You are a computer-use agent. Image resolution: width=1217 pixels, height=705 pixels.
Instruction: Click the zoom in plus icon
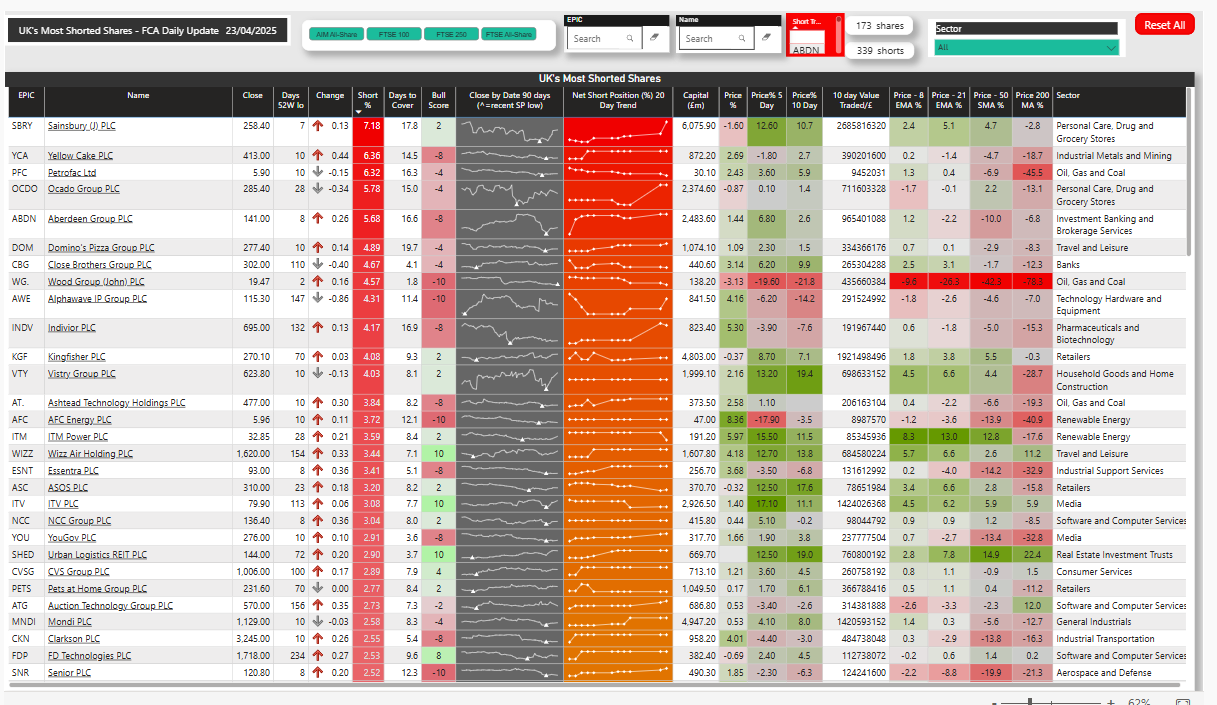pos(1110,701)
